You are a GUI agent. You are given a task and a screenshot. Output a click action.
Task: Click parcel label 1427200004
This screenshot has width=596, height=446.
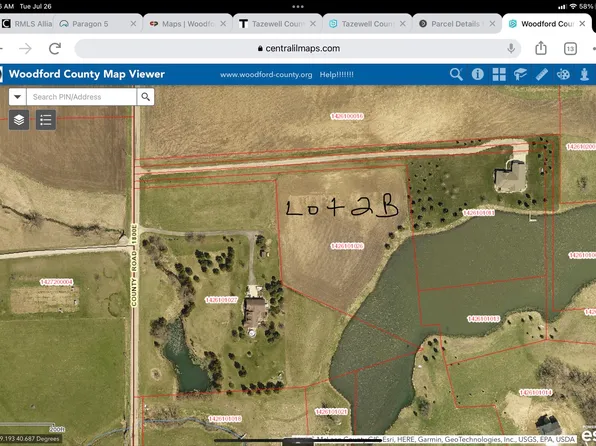[56, 282]
